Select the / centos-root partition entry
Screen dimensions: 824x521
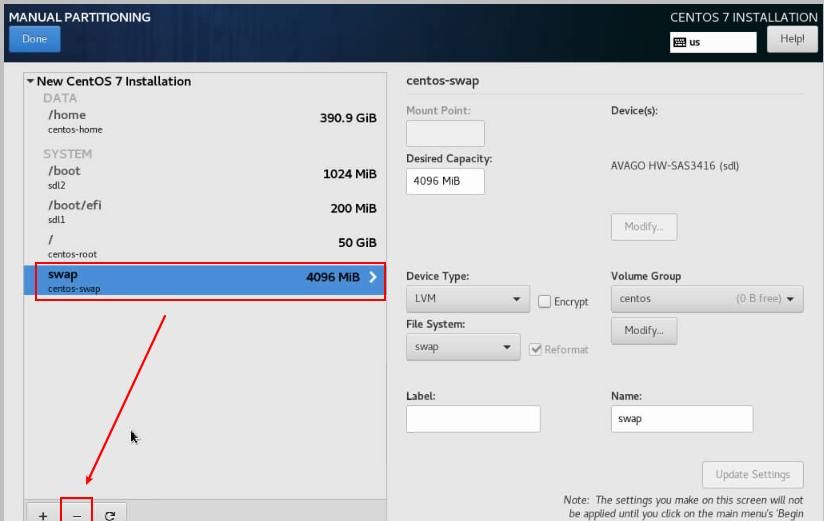[x=204, y=245]
